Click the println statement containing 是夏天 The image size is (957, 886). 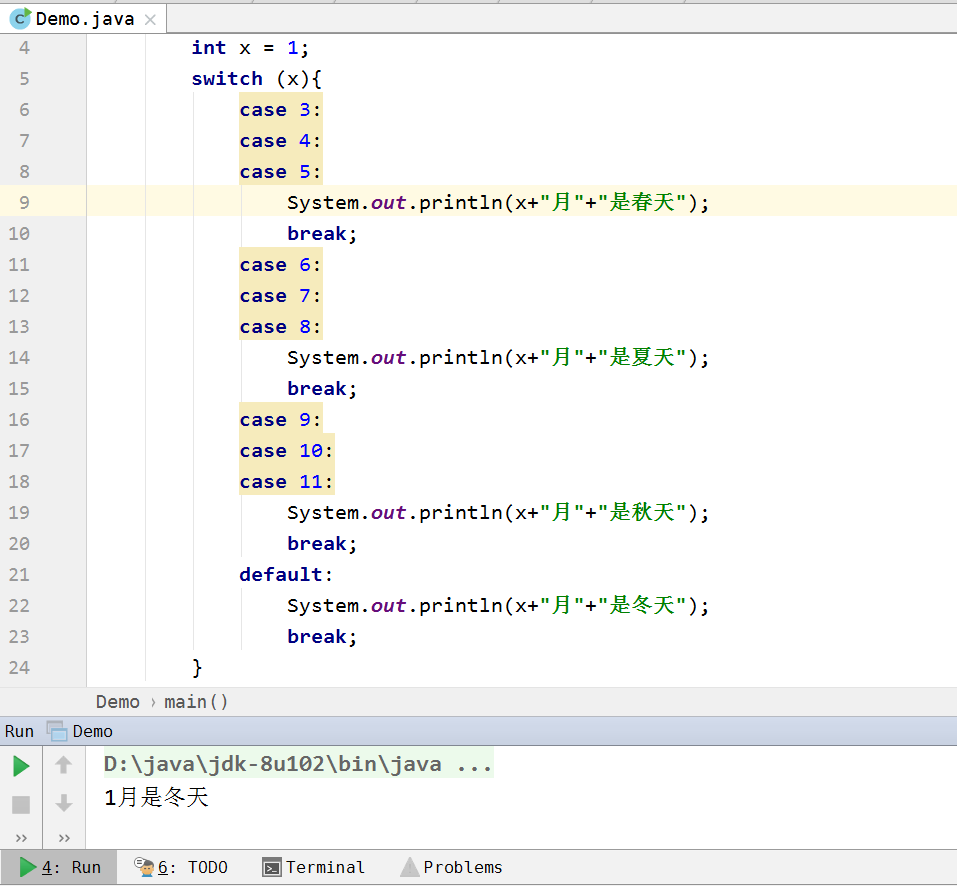click(498, 358)
